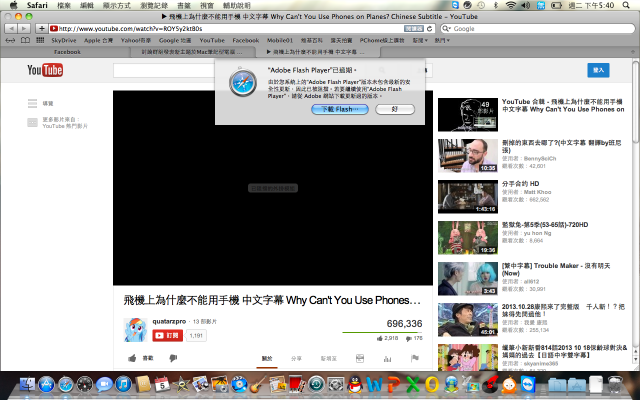The image size is (640, 400).
Task: Reload the page with the refresh icon
Action: (429, 29)
